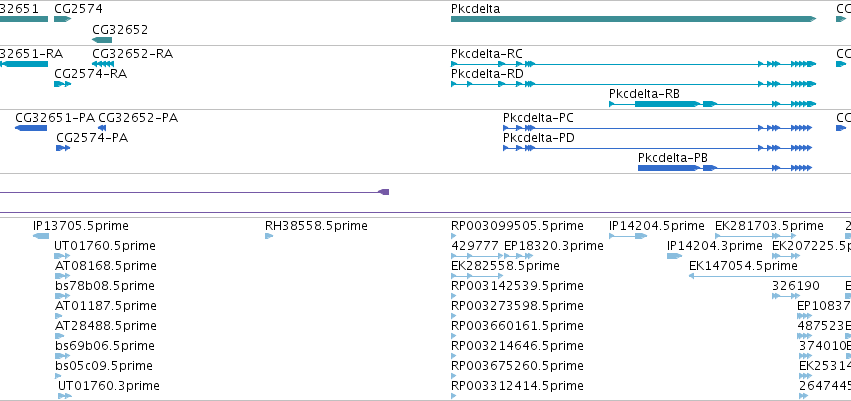Click the Pkcdelta-PD label
851x401 pixels.
539,138
